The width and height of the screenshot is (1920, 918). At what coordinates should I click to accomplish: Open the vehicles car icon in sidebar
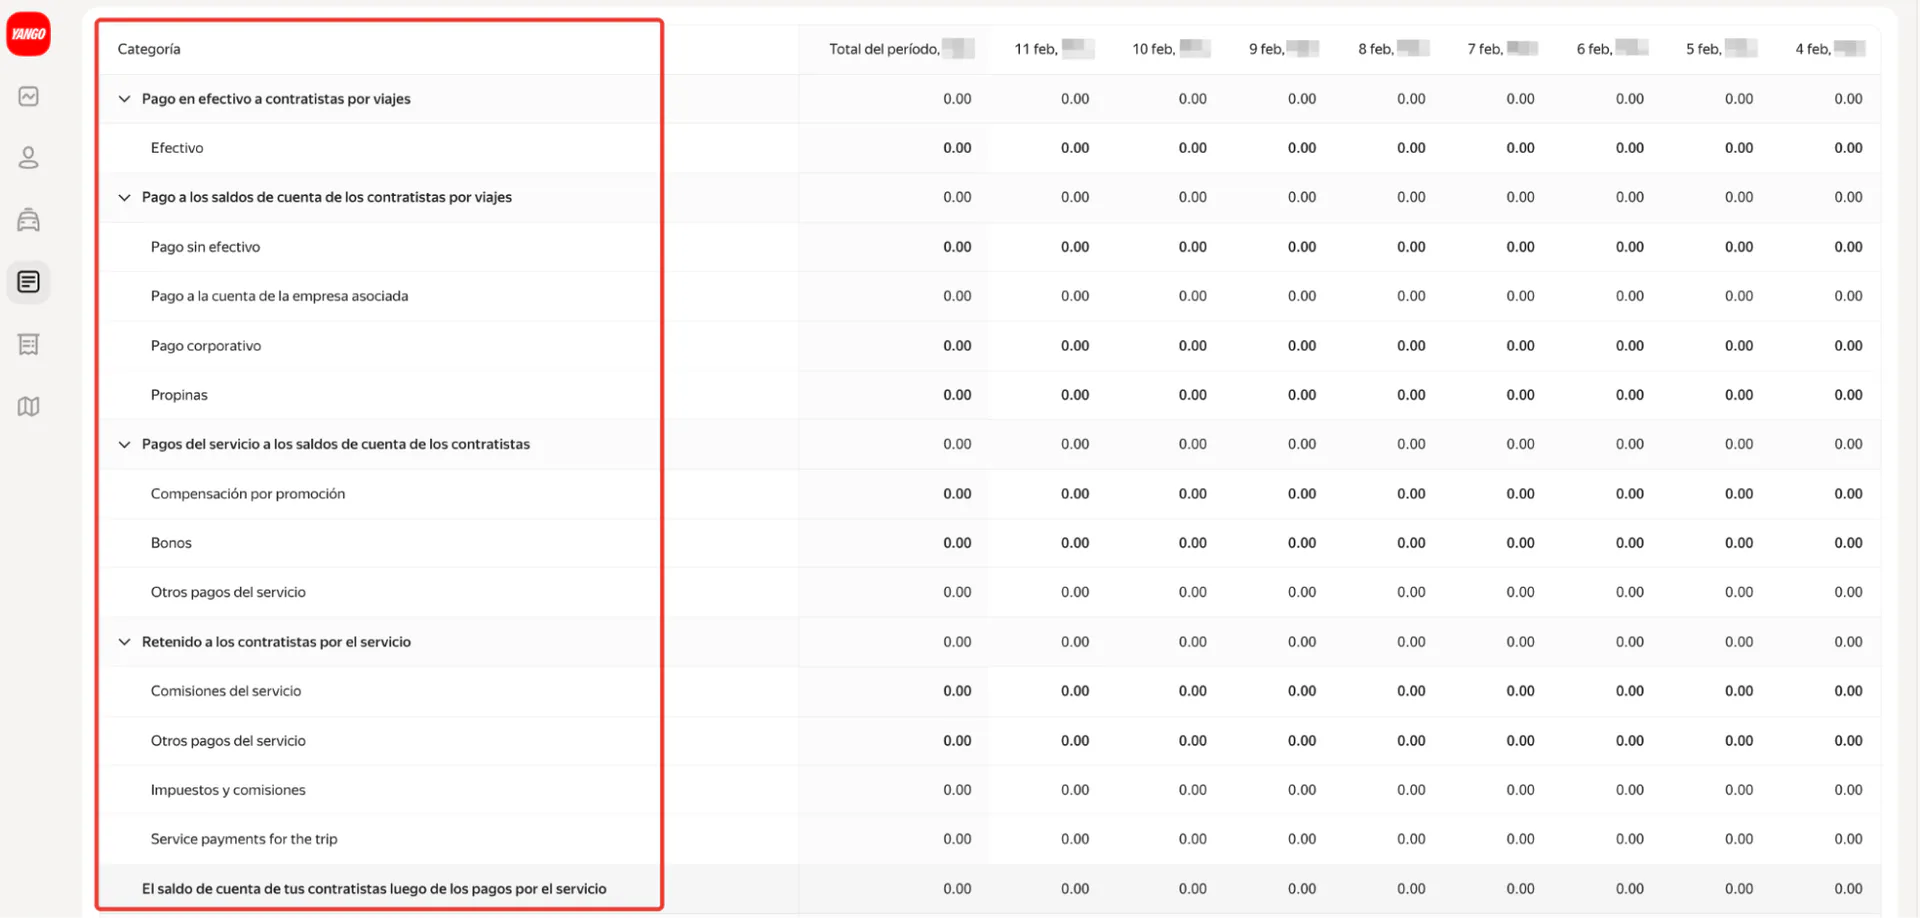click(x=28, y=220)
